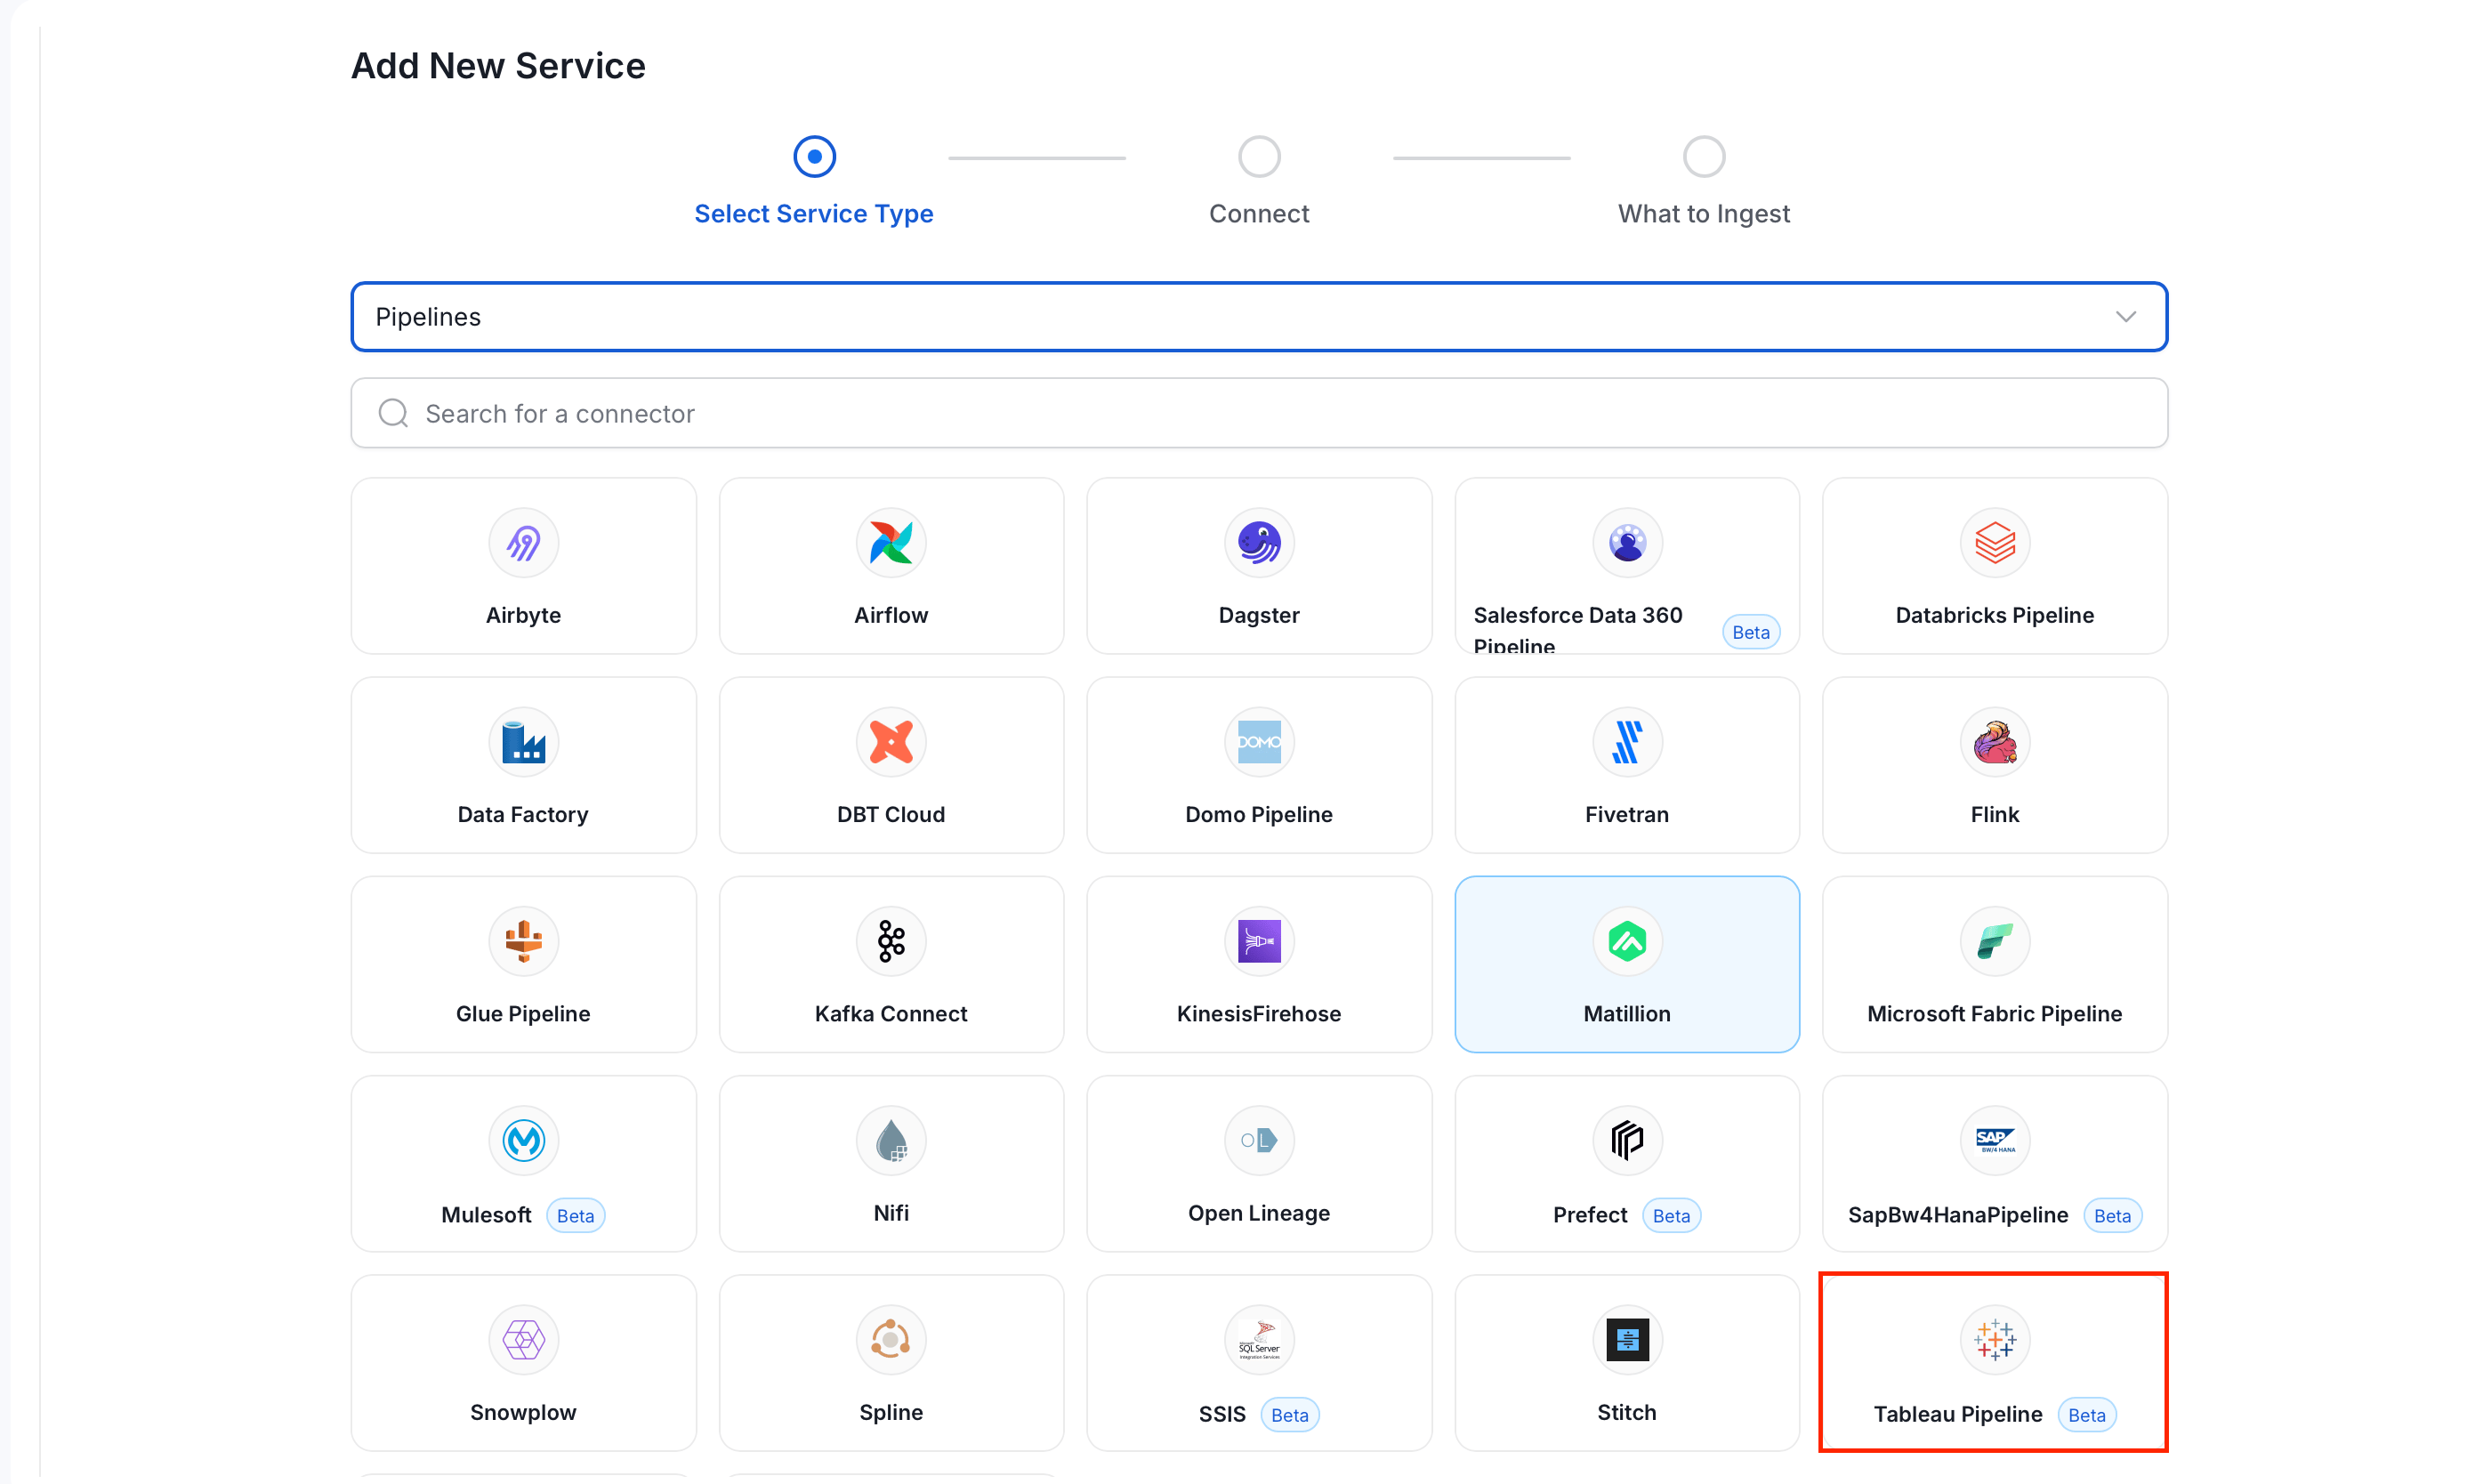Image resolution: width=2475 pixels, height=1484 pixels.
Task: Click the Prefect Beta badge
Action: click(1671, 1216)
